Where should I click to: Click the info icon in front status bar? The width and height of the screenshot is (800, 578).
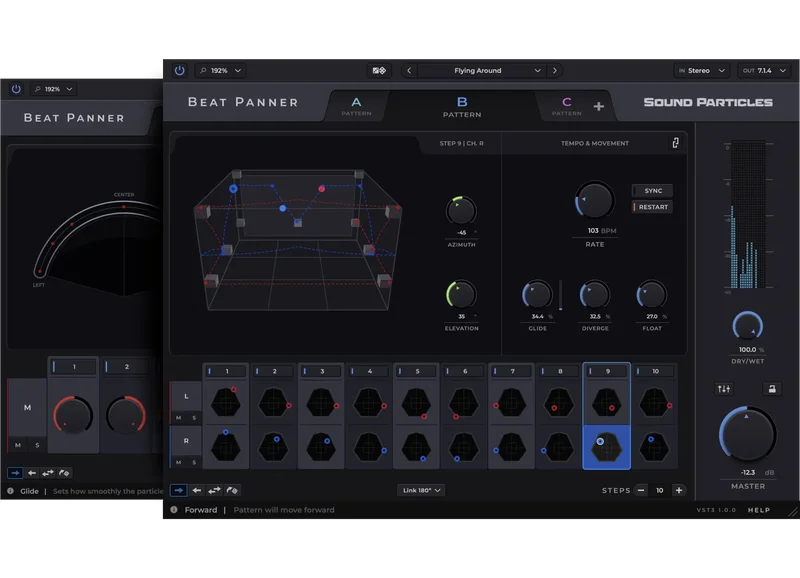pos(174,510)
